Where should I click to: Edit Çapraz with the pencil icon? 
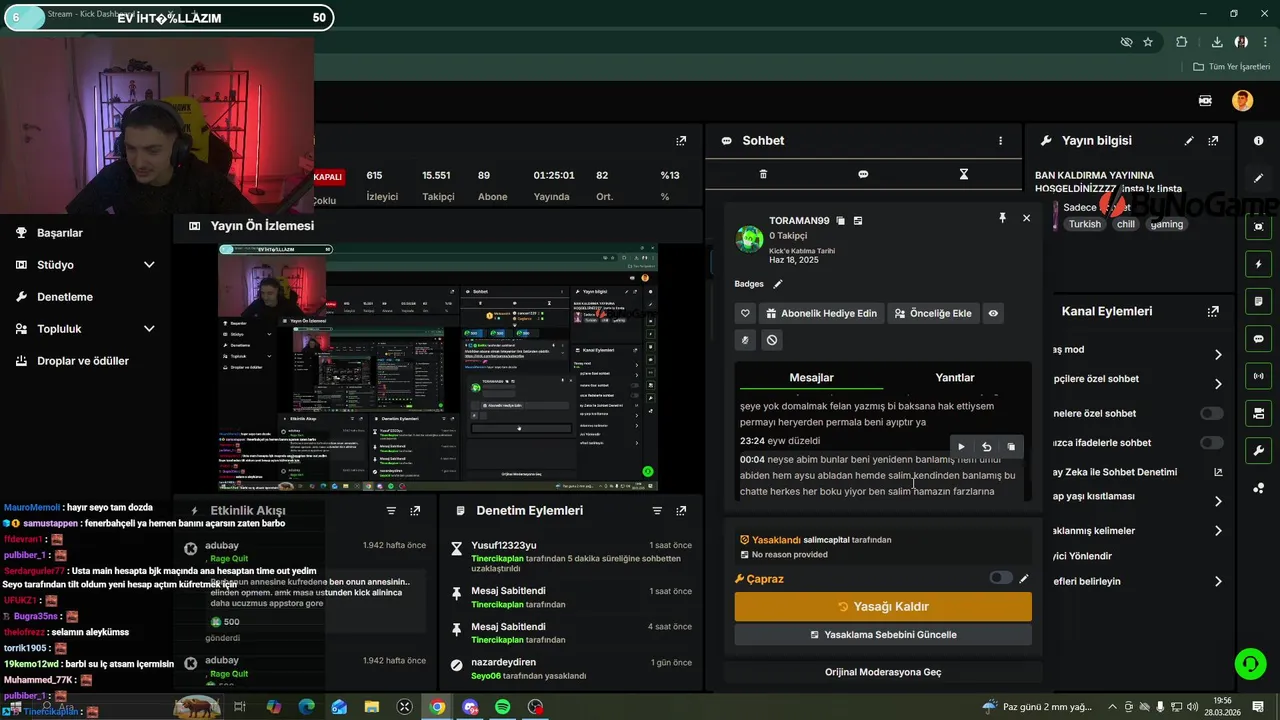pyautogui.click(x=1024, y=578)
